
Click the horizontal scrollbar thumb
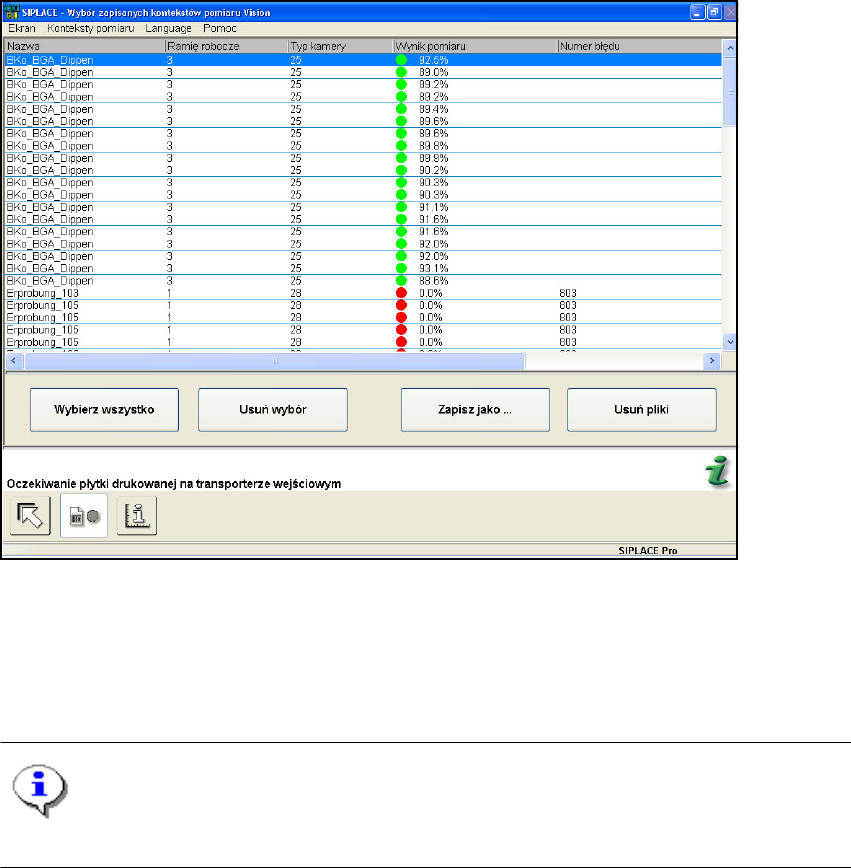point(275,361)
